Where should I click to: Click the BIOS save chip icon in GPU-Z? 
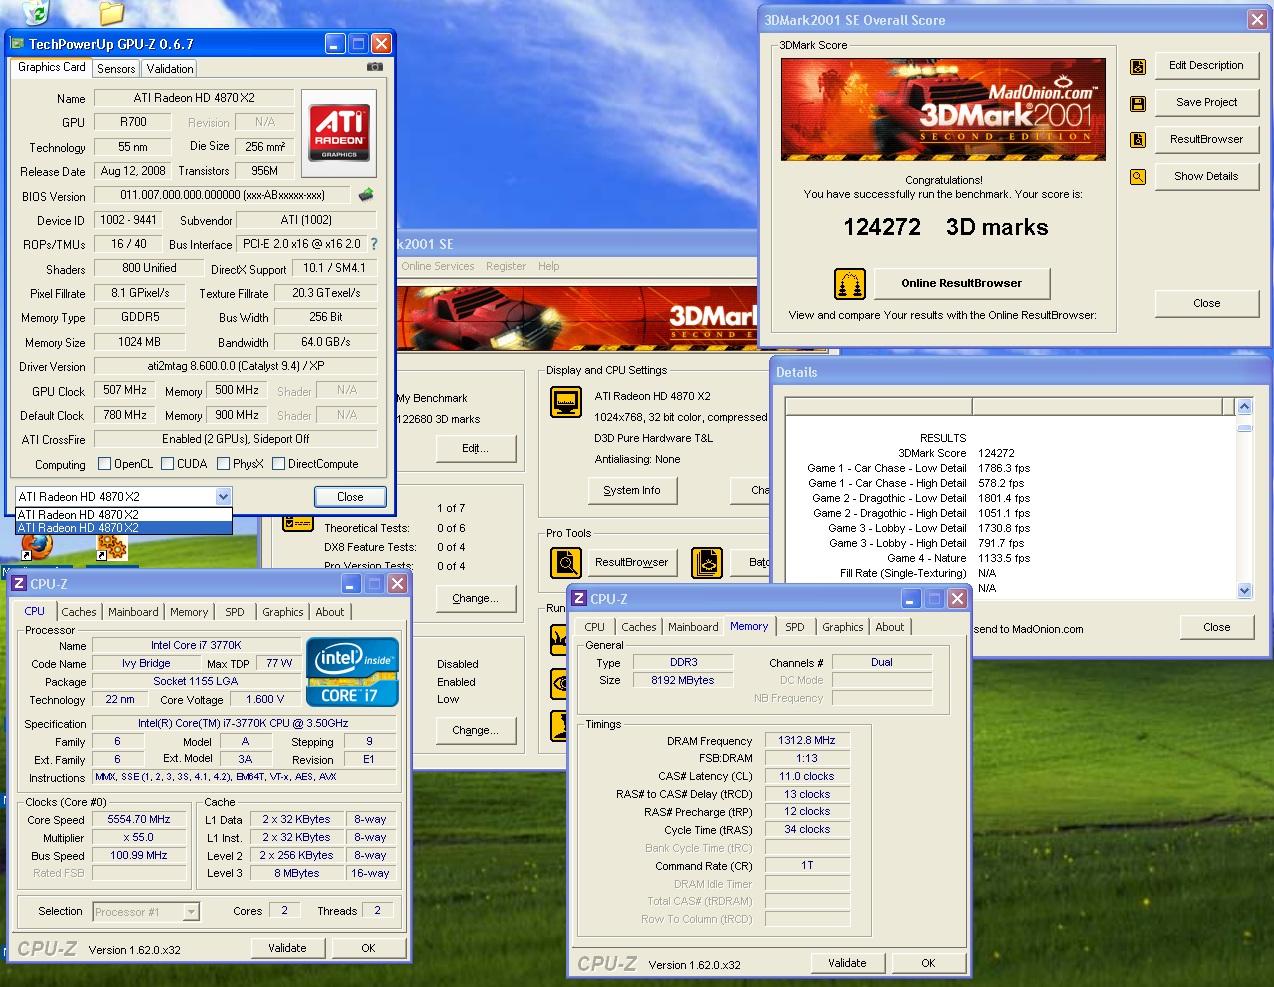366,195
